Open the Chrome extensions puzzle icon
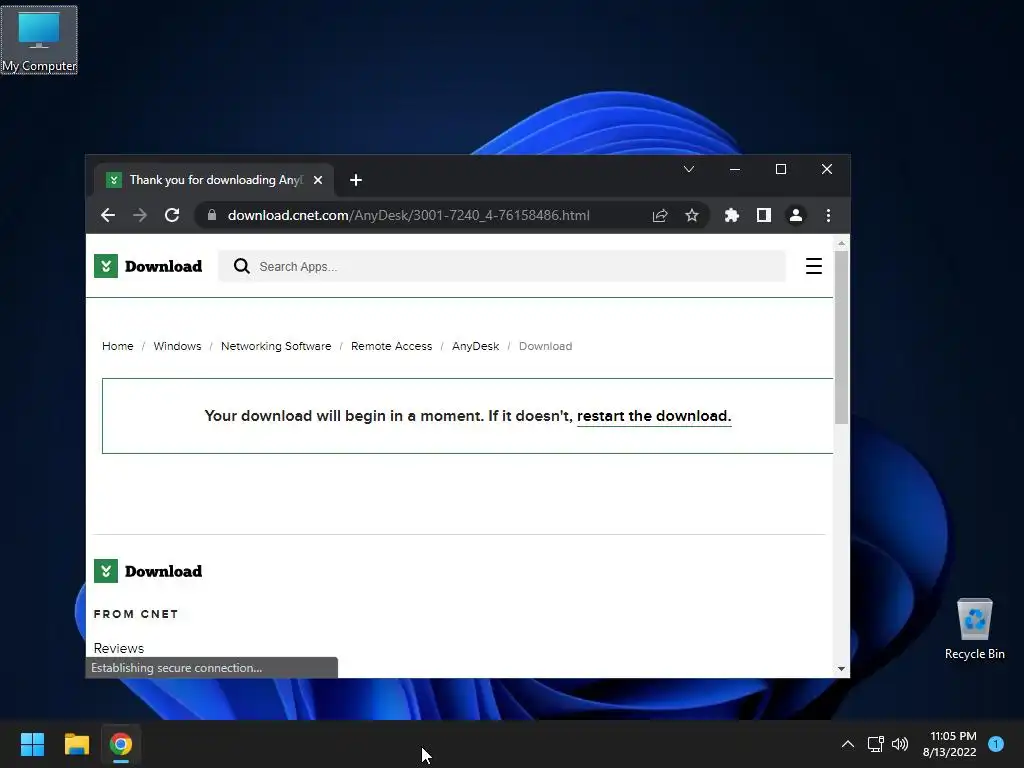Viewport: 1024px width, 768px height. (x=731, y=216)
